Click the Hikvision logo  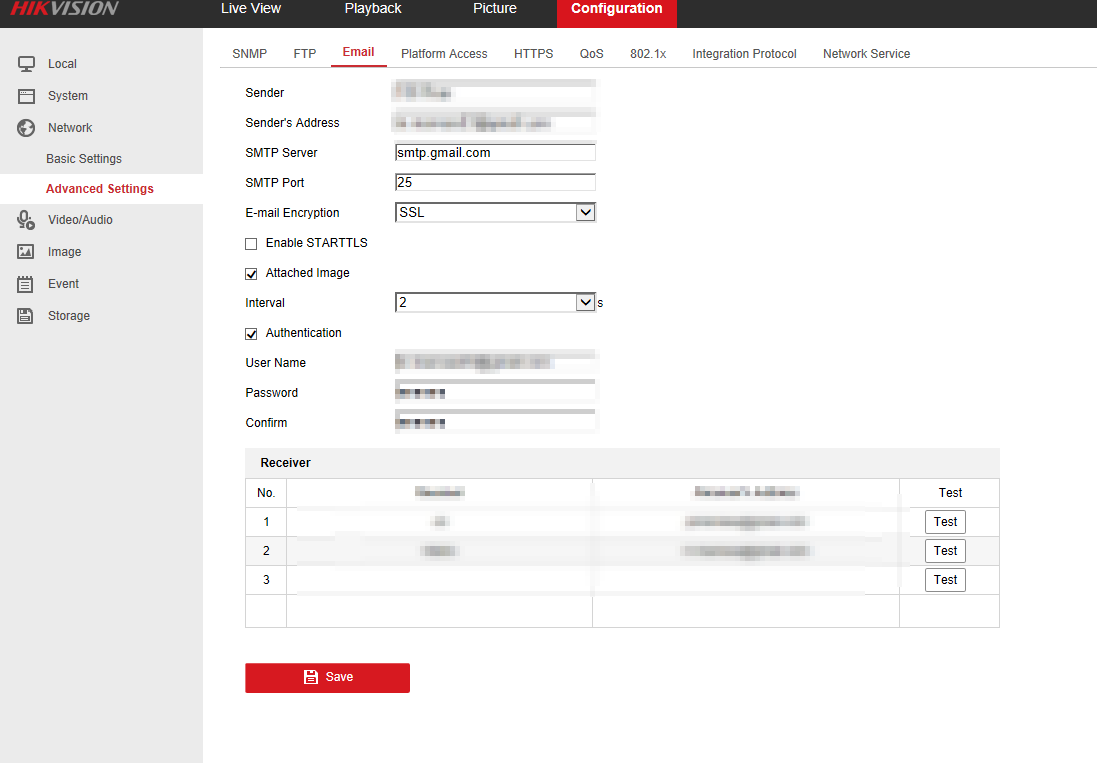pyautogui.click(x=65, y=9)
